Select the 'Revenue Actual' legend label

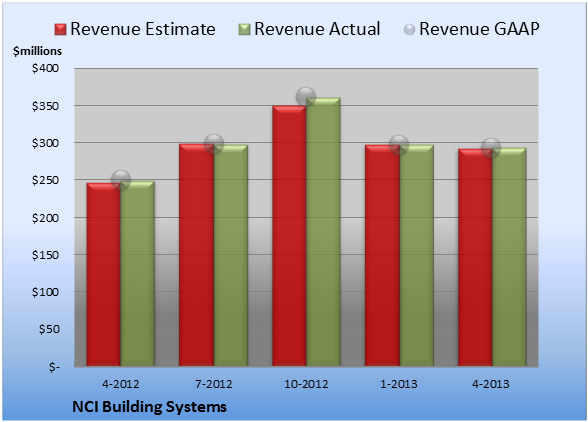pyautogui.click(x=317, y=29)
